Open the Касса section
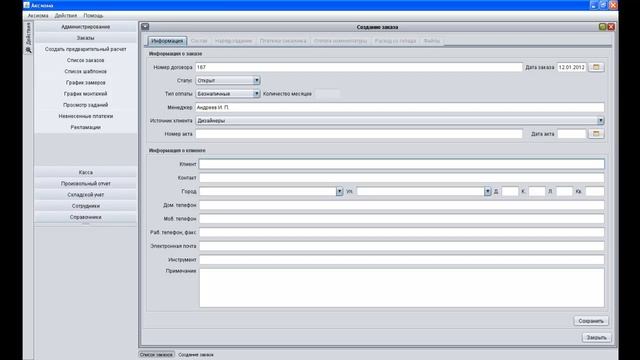The image size is (640, 360). (x=86, y=172)
